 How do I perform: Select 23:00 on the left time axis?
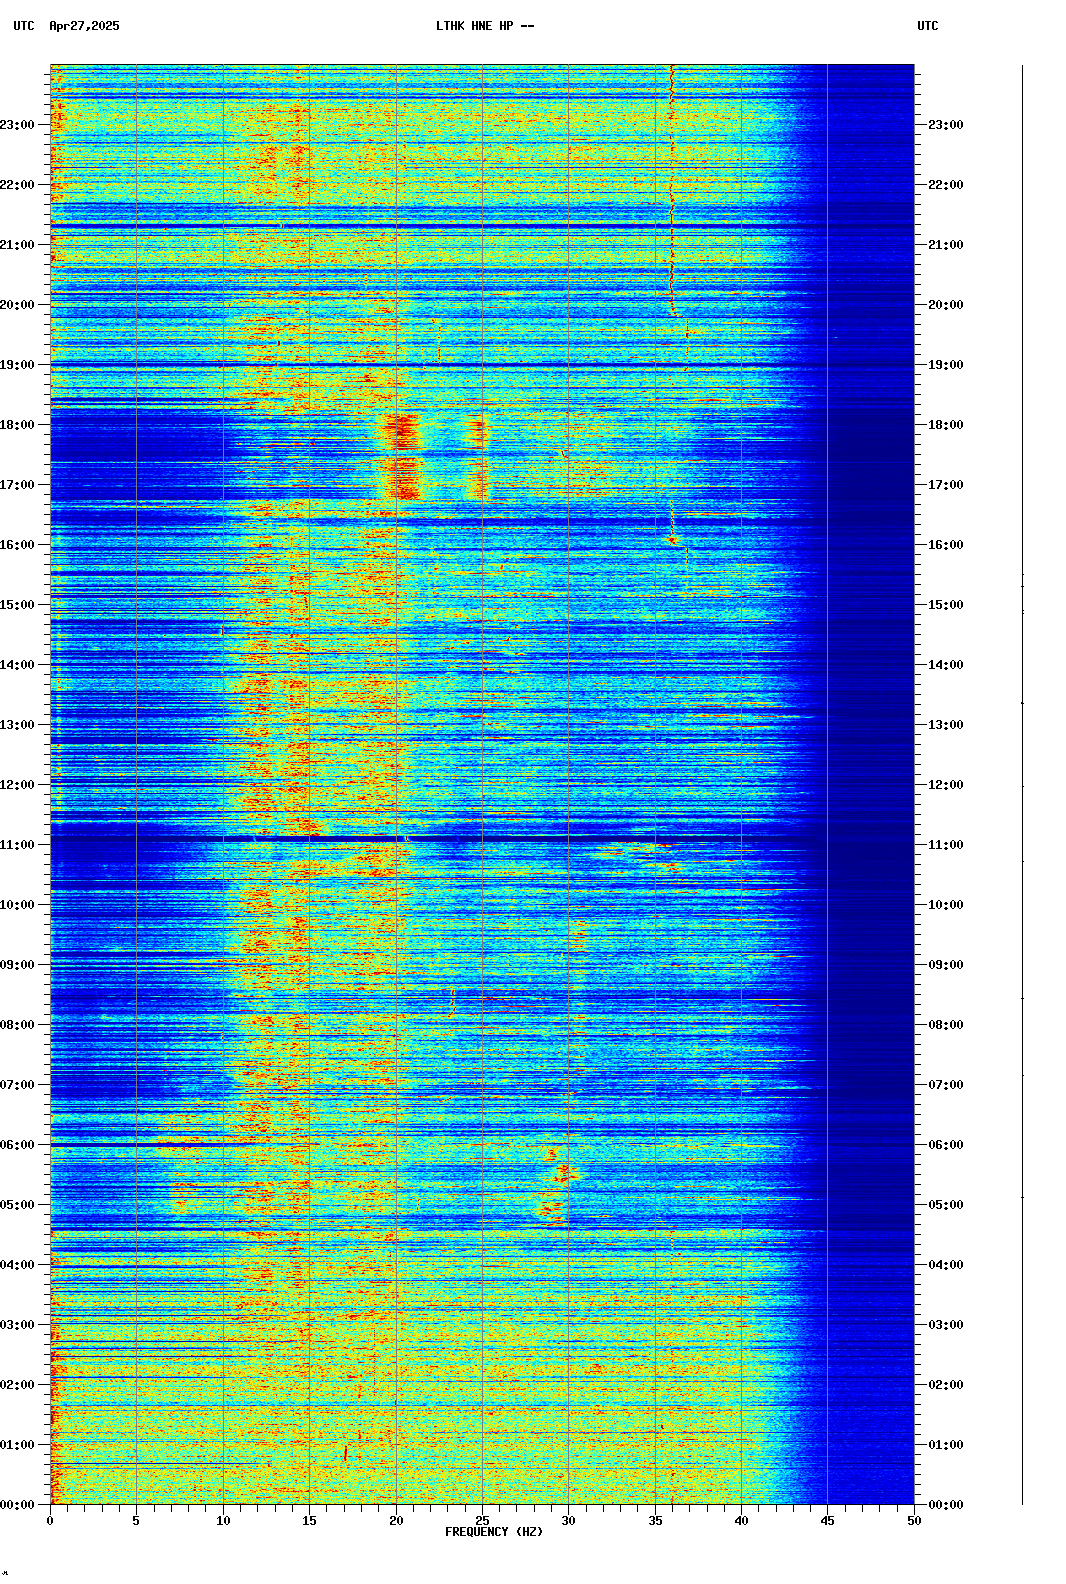(17, 125)
